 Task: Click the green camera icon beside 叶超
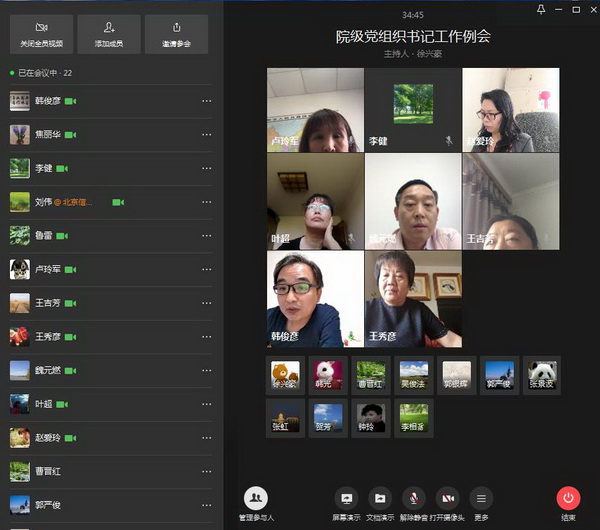(x=61, y=404)
